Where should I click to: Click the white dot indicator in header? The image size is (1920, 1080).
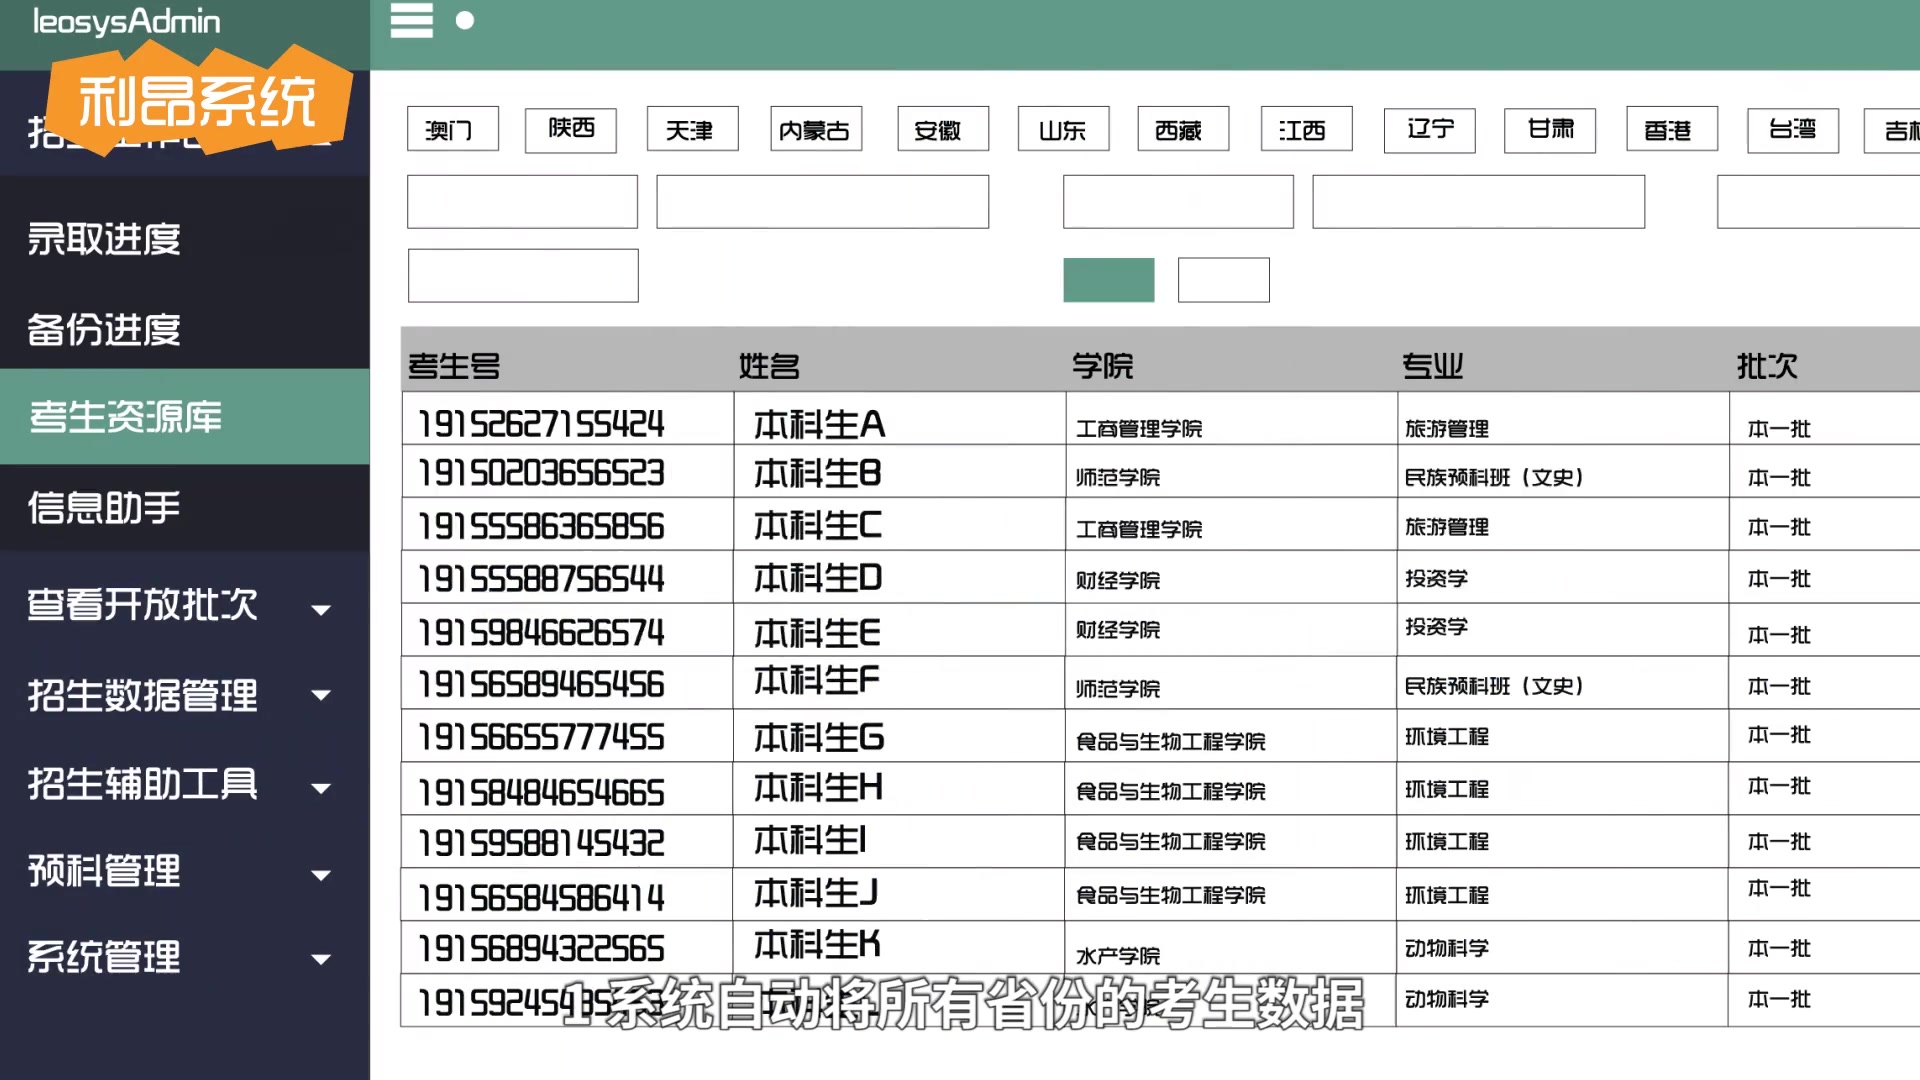click(465, 20)
